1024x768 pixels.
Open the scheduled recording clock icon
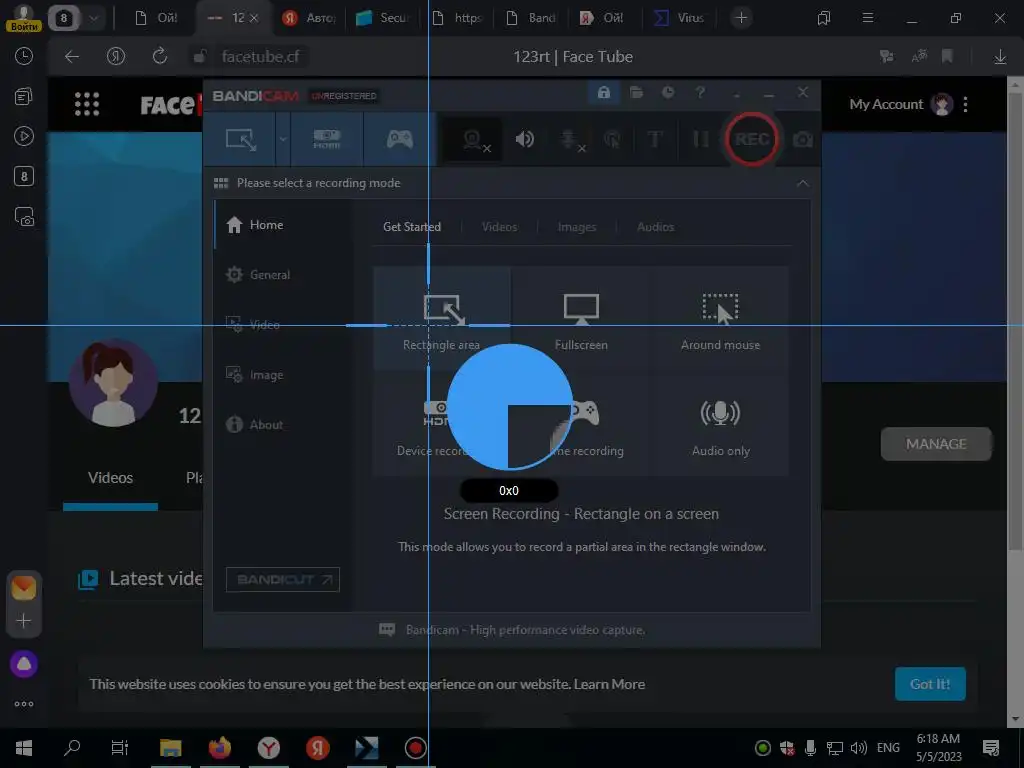(667, 92)
